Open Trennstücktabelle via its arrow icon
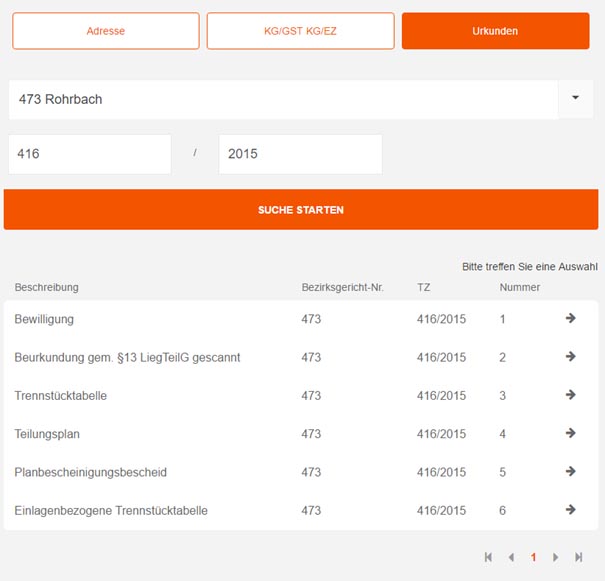 click(x=570, y=395)
